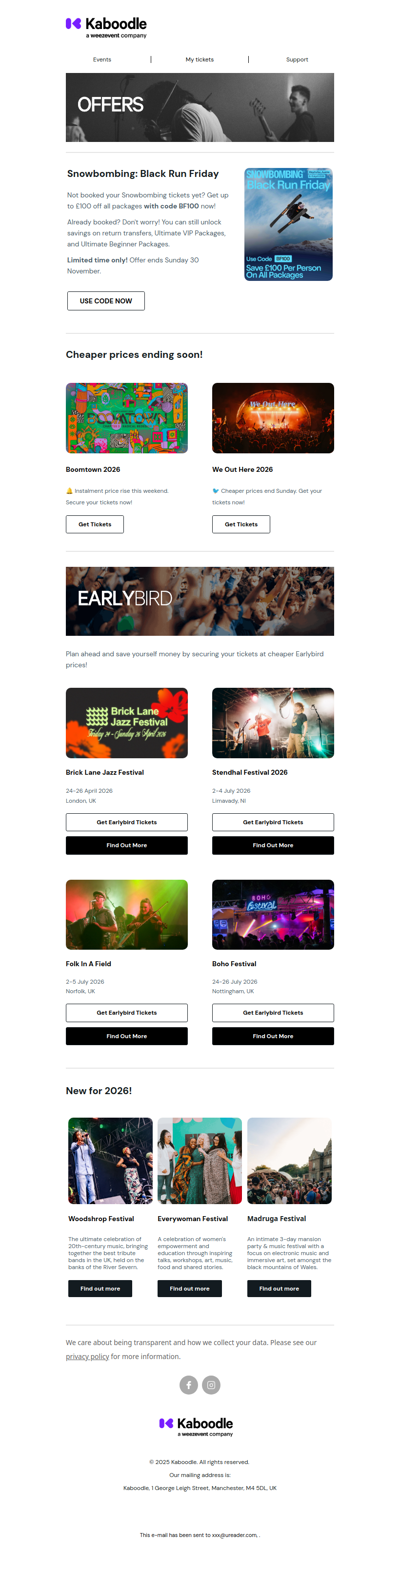
Task: Go to the Support navigation link
Action: 297,59
